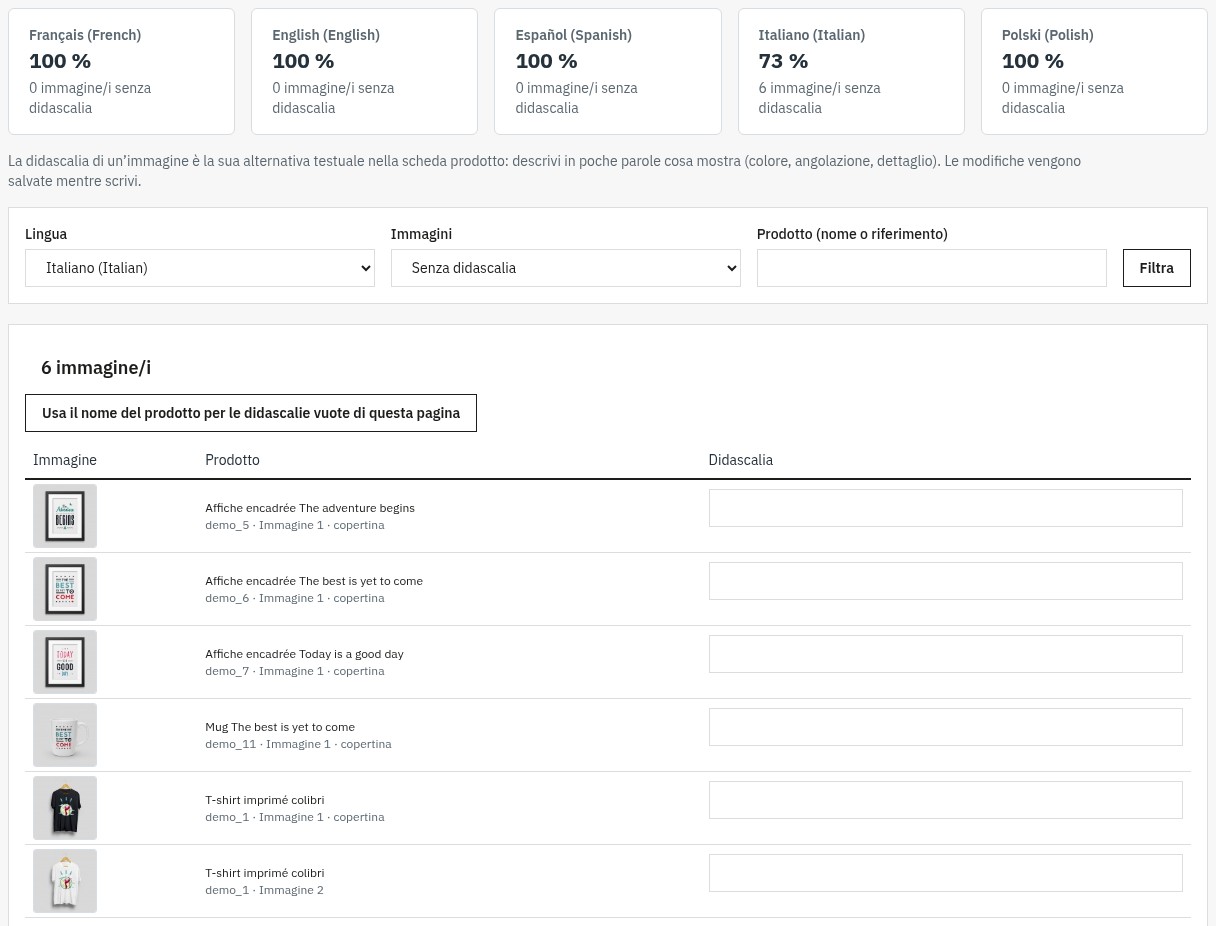The width and height of the screenshot is (1216, 926).
Task: Click the Immagine column header
Action: click(65, 460)
